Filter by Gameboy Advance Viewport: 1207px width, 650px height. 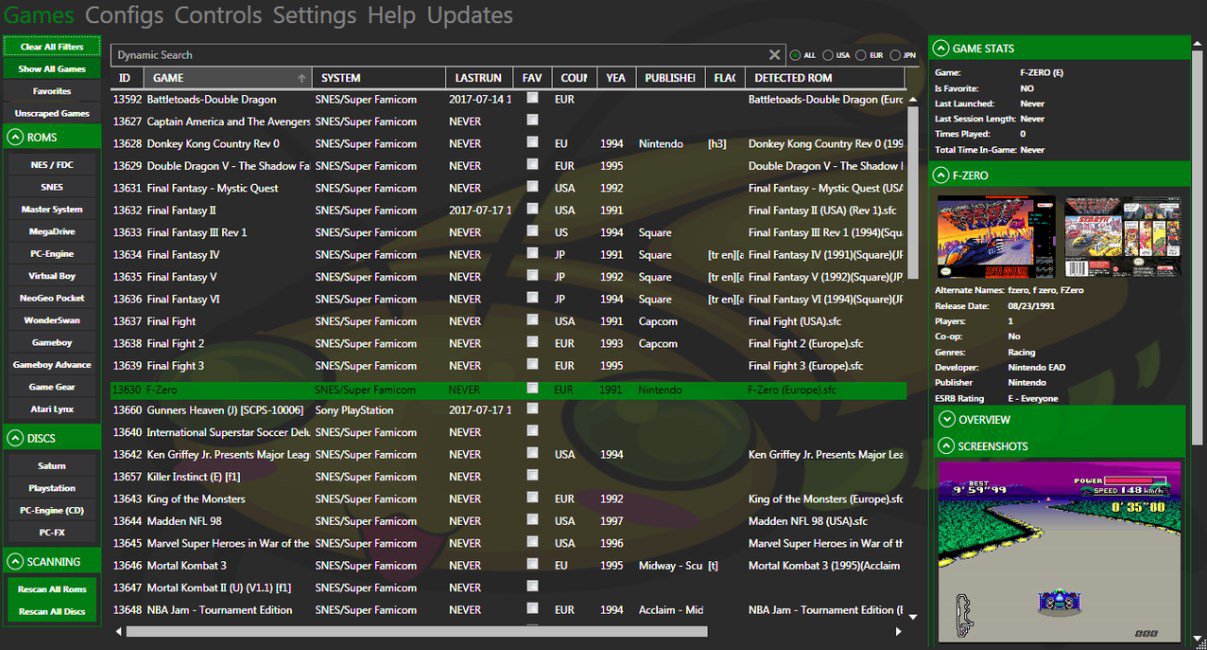pos(52,365)
